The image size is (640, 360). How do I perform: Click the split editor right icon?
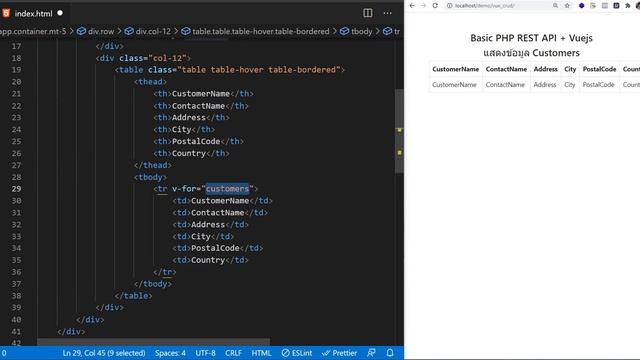pos(367,13)
